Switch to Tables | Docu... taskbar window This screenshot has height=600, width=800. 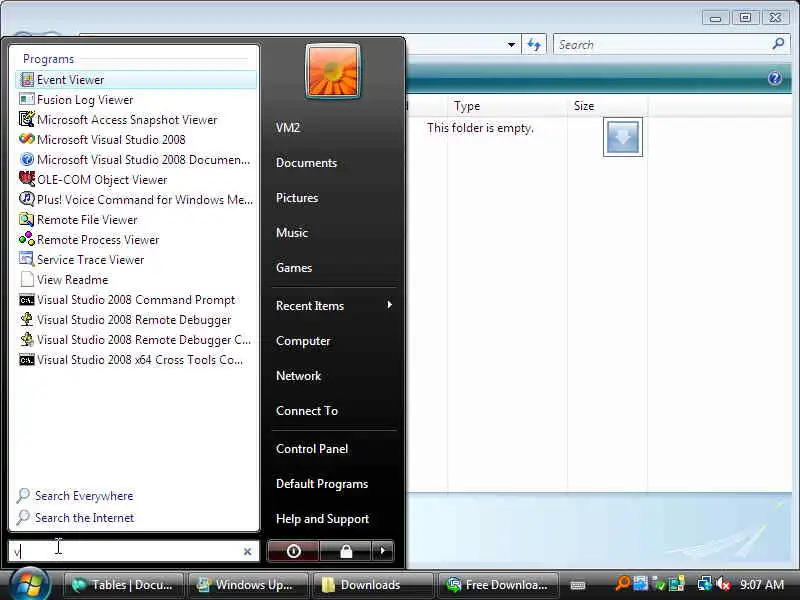(x=123, y=585)
